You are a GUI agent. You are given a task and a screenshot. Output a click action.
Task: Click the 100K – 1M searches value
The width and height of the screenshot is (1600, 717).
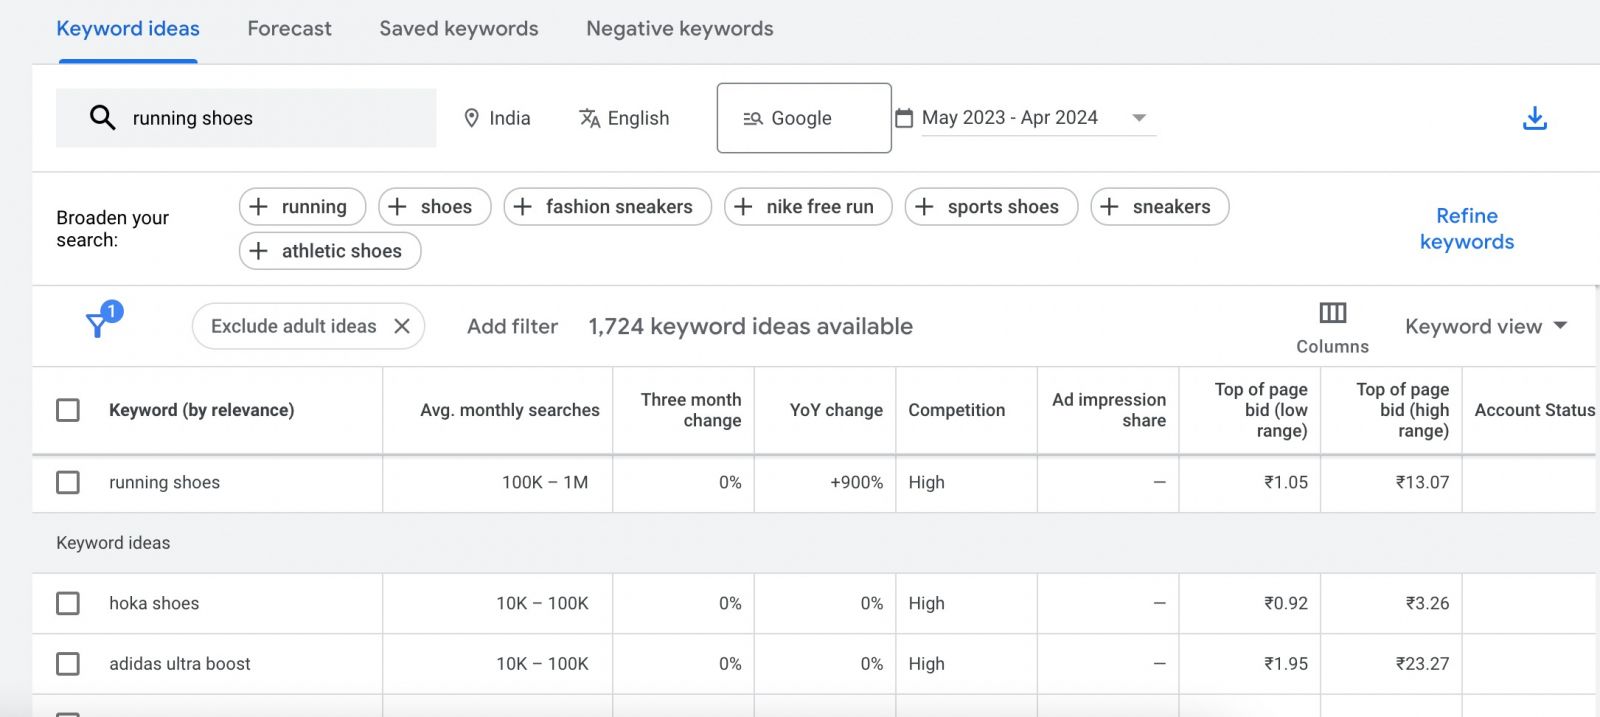tap(545, 482)
